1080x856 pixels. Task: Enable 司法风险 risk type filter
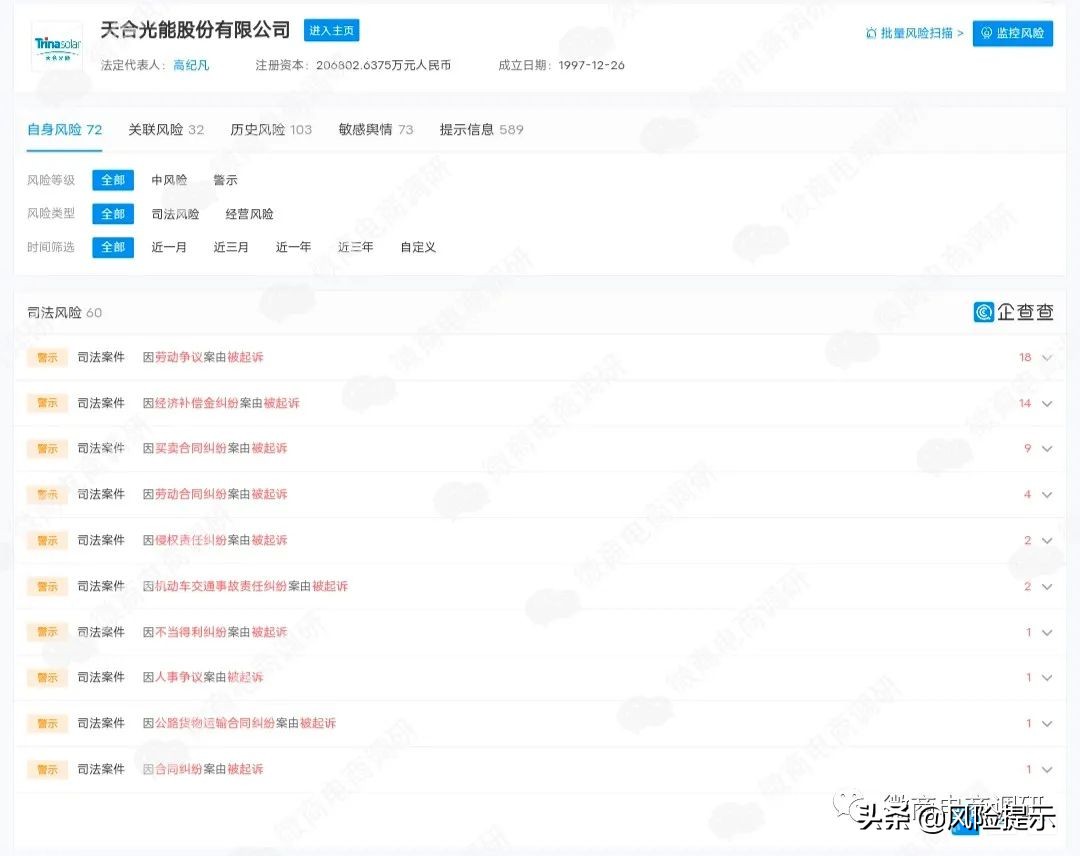(x=175, y=213)
